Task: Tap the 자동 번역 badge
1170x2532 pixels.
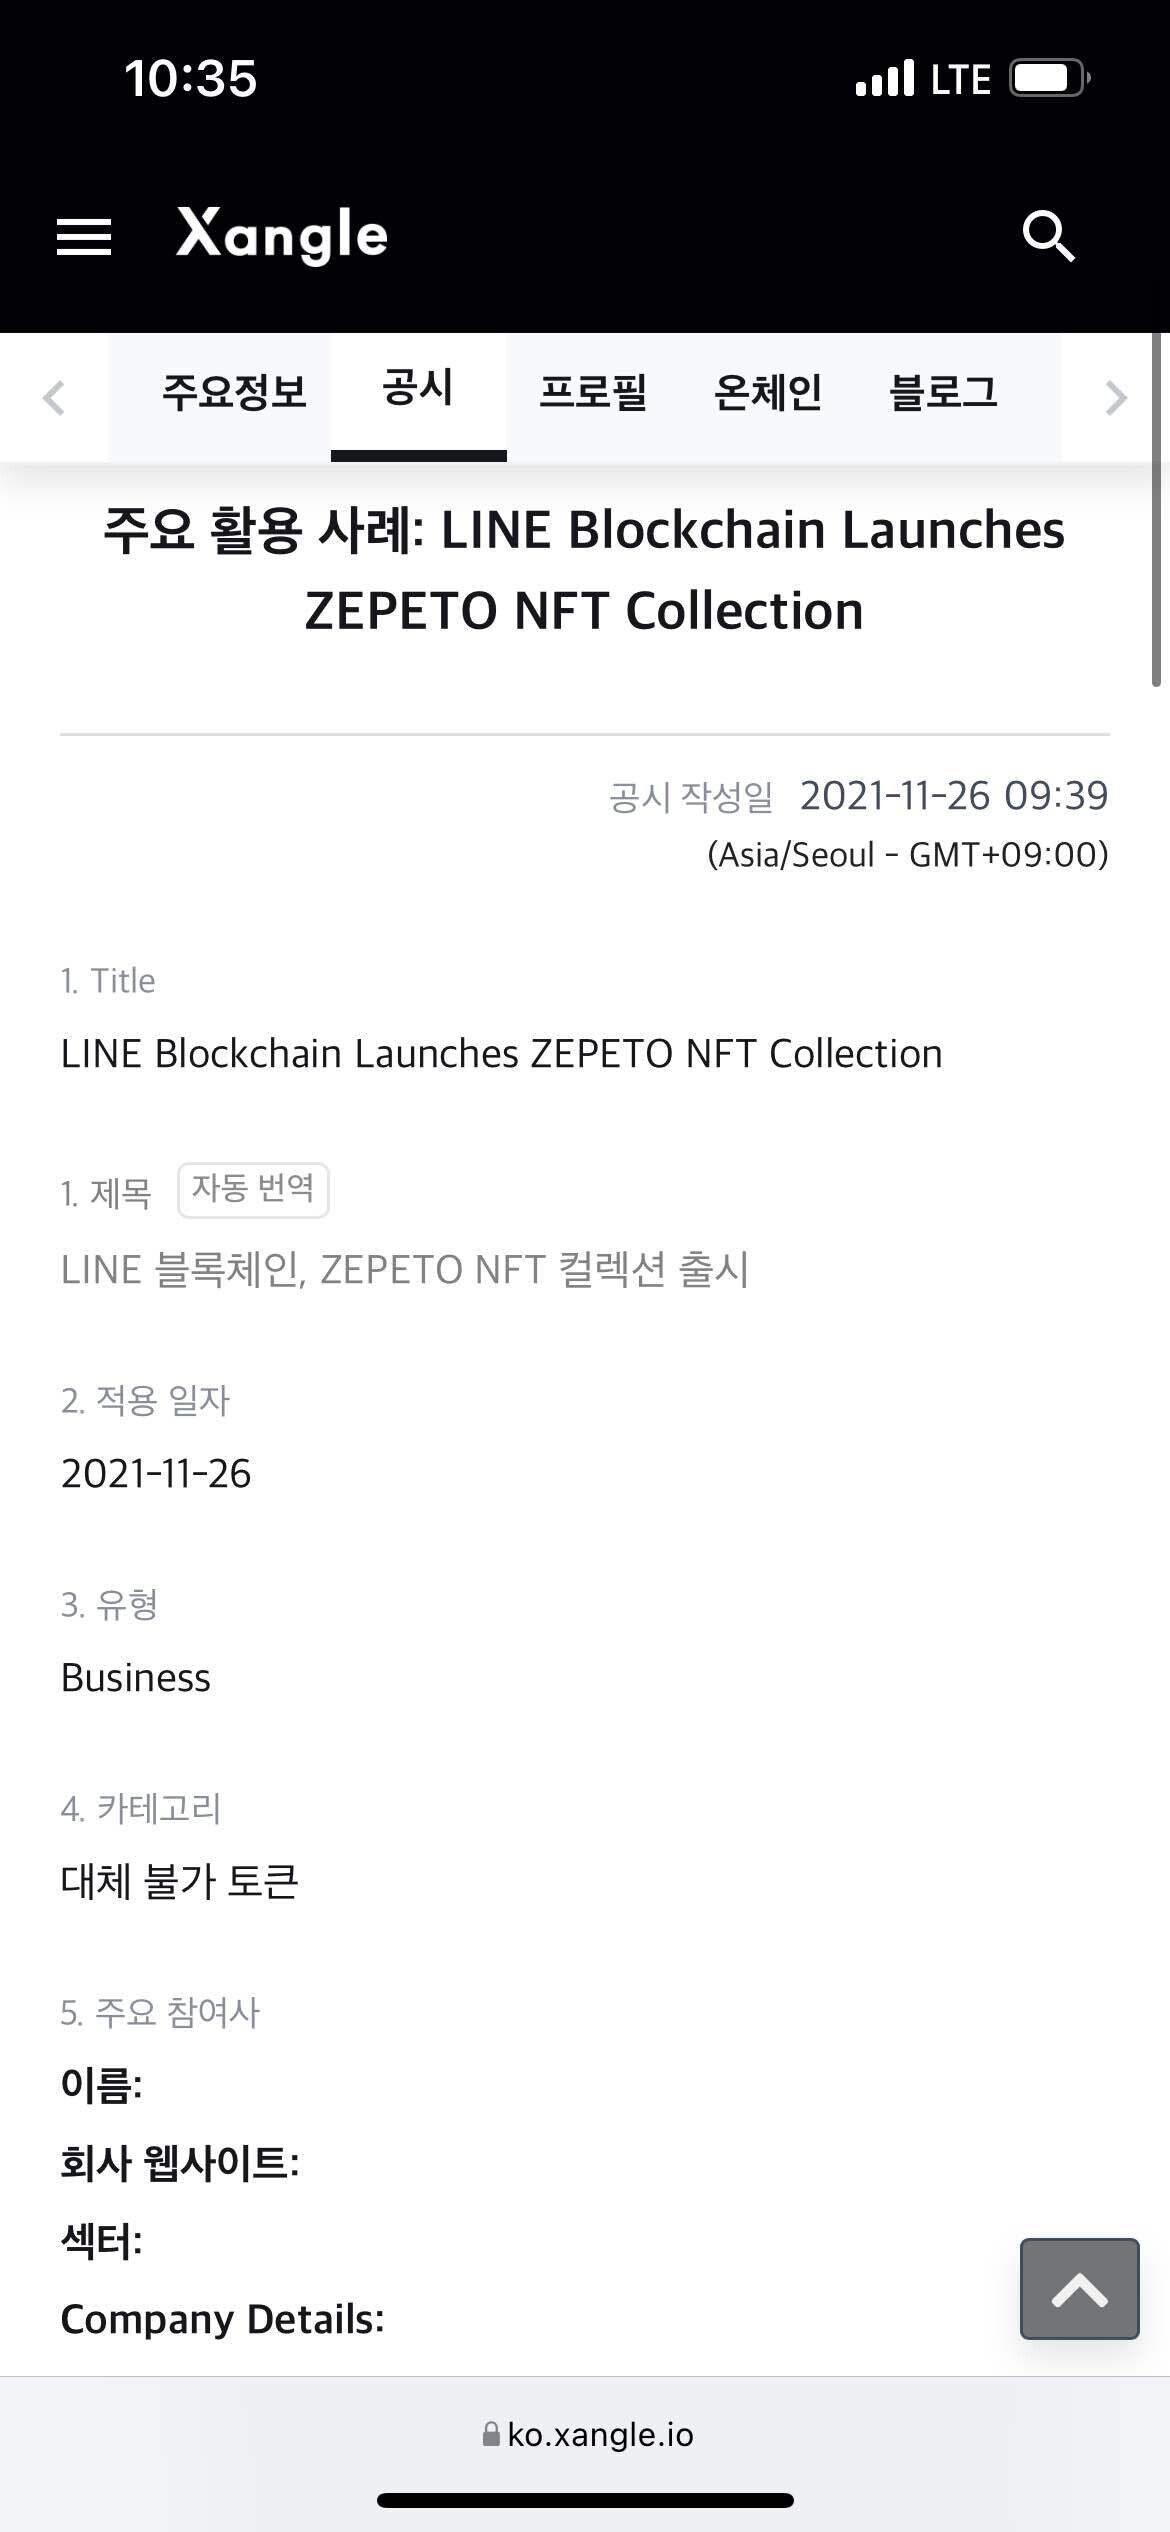Action: click(x=253, y=1189)
